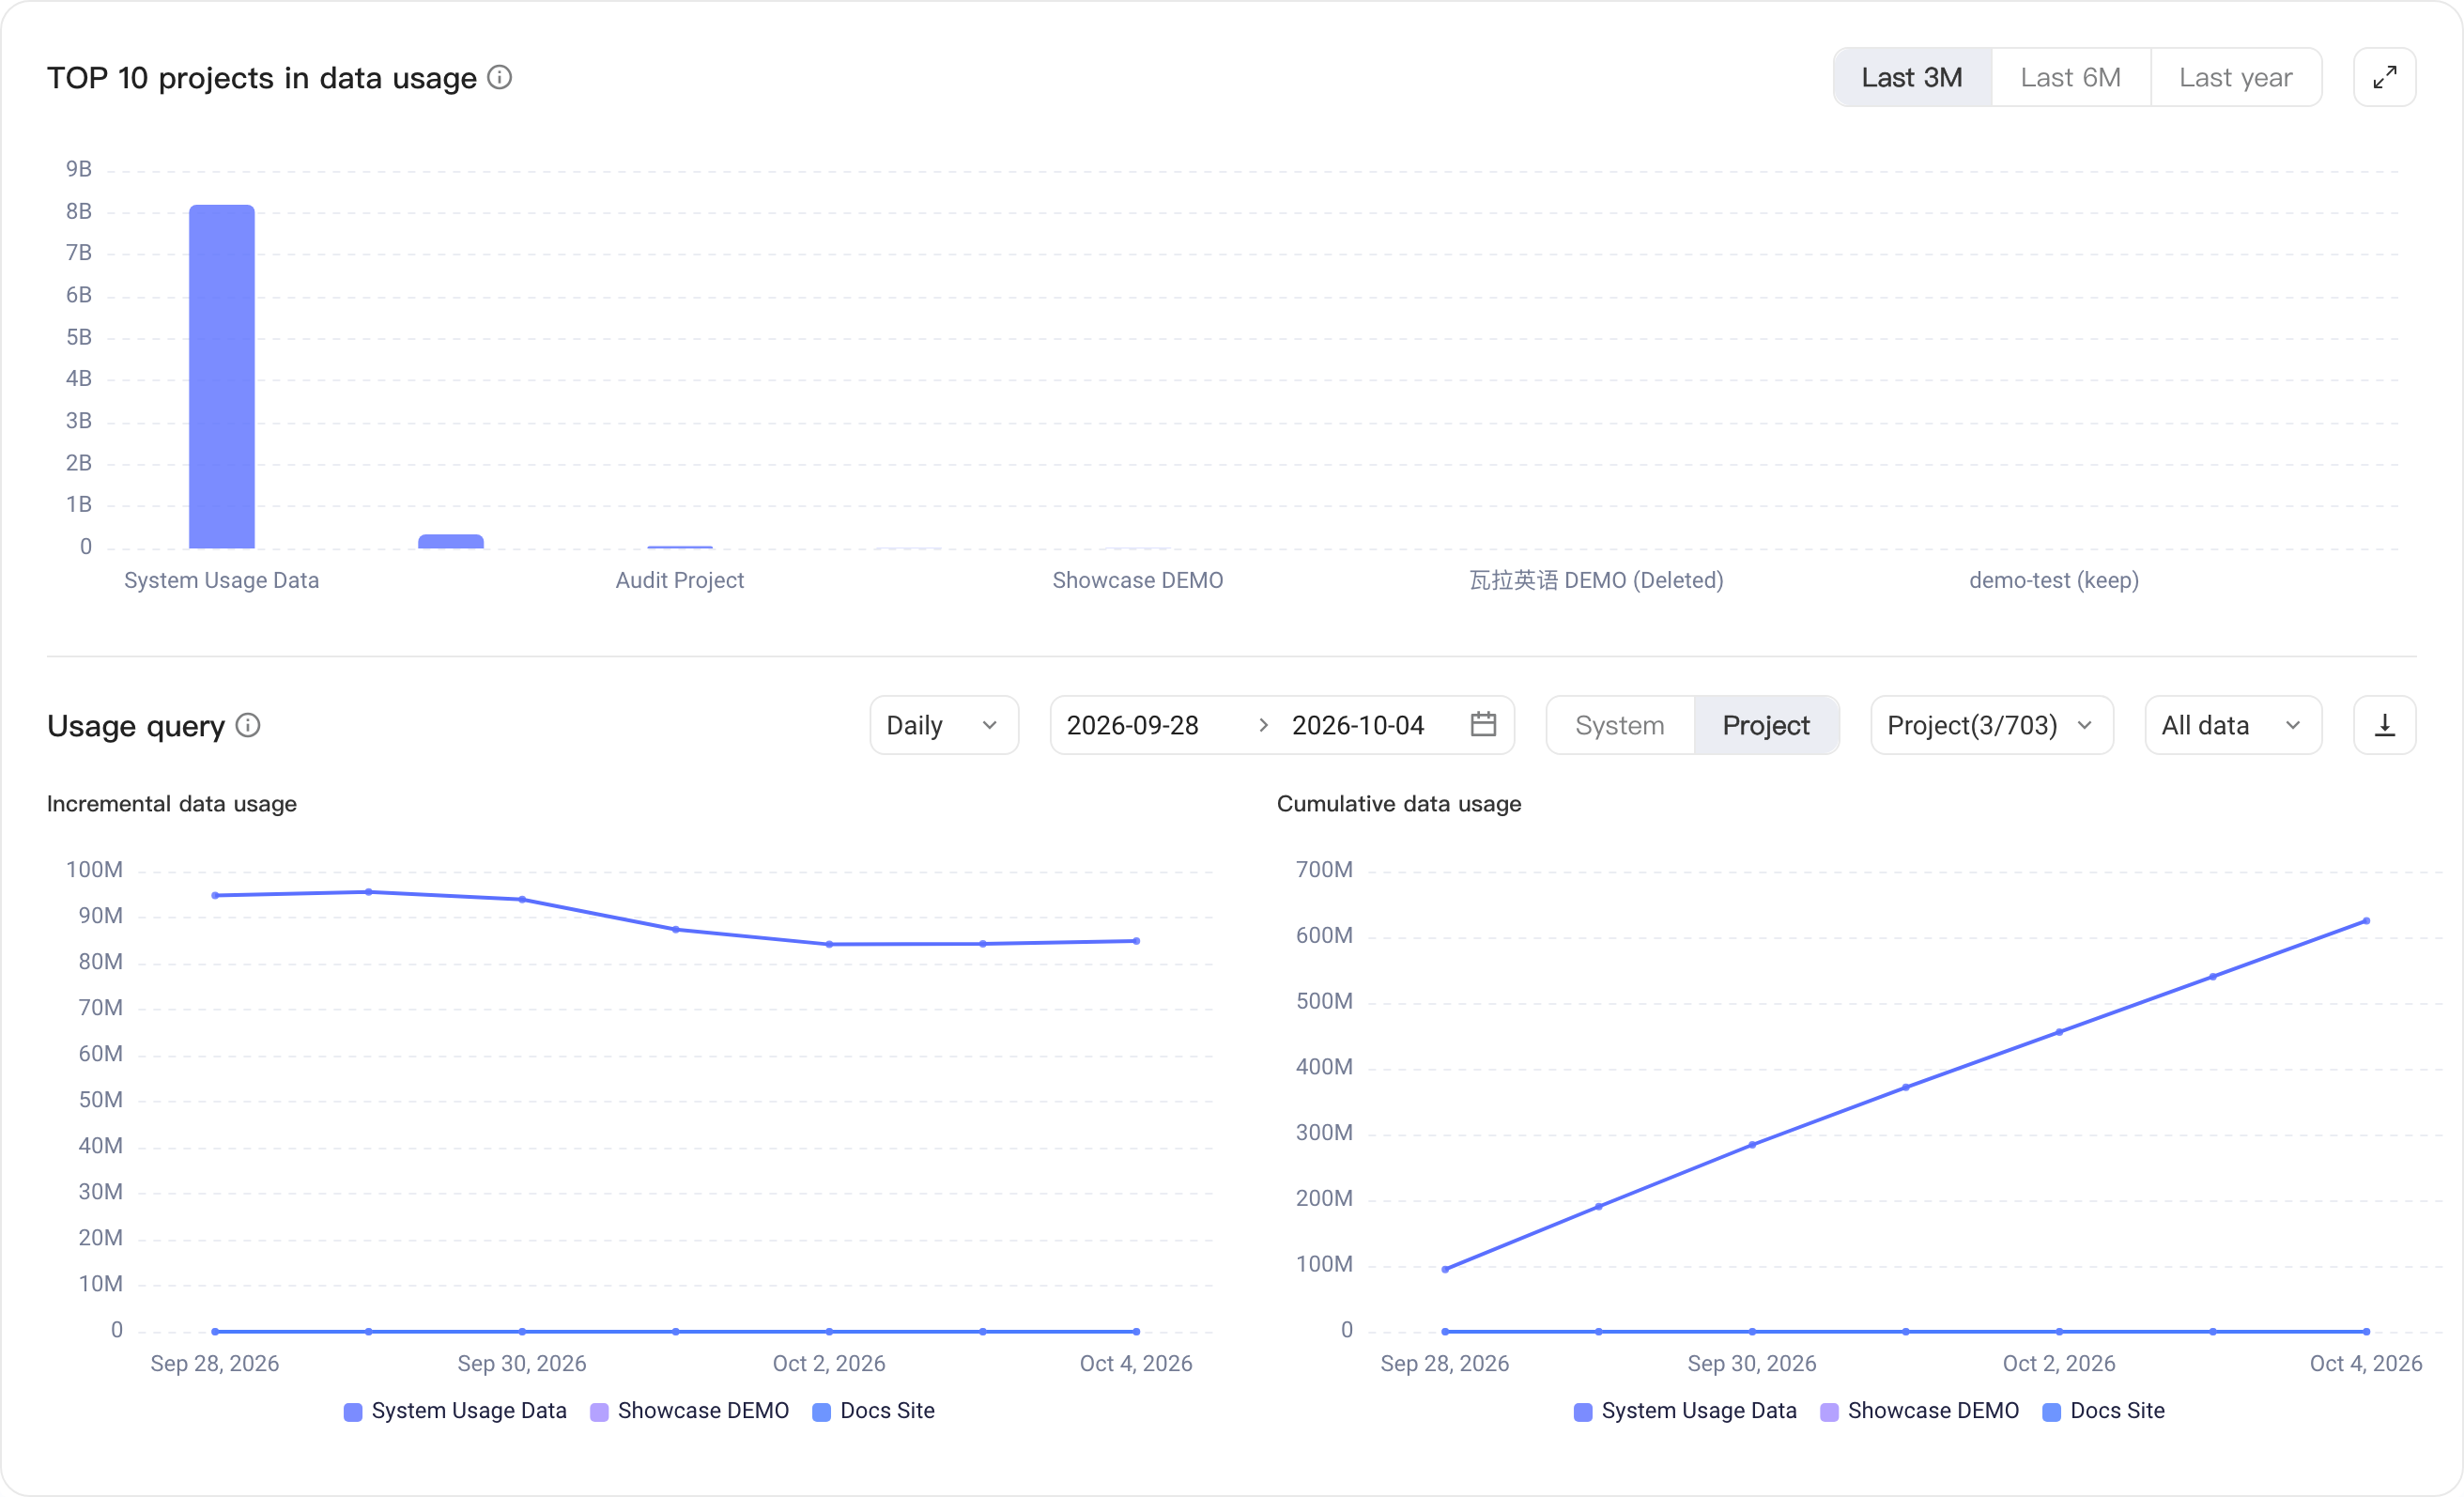Open the Project(3/703) selector dropdown
This screenshot has width=2464, height=1497.
tap(1991, 725)
